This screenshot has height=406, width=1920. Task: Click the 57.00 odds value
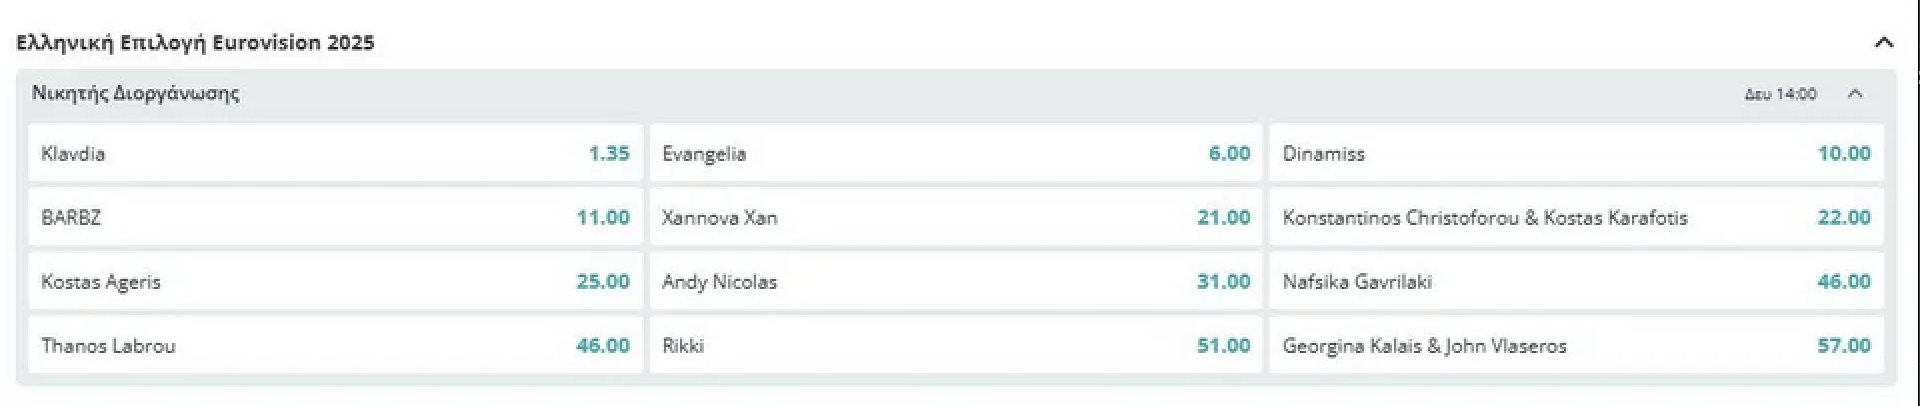1843,345
